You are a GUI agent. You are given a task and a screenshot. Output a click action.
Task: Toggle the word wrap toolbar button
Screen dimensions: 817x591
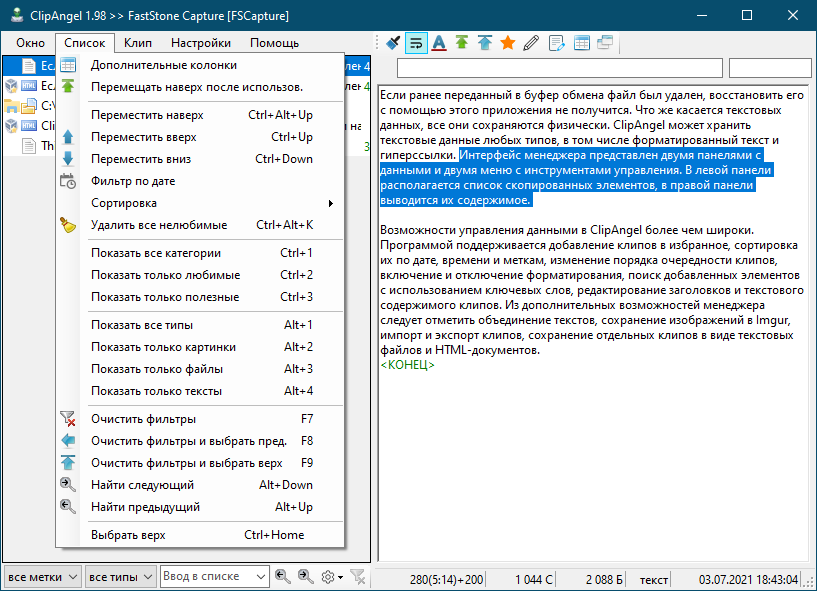[x=416, y=43]
